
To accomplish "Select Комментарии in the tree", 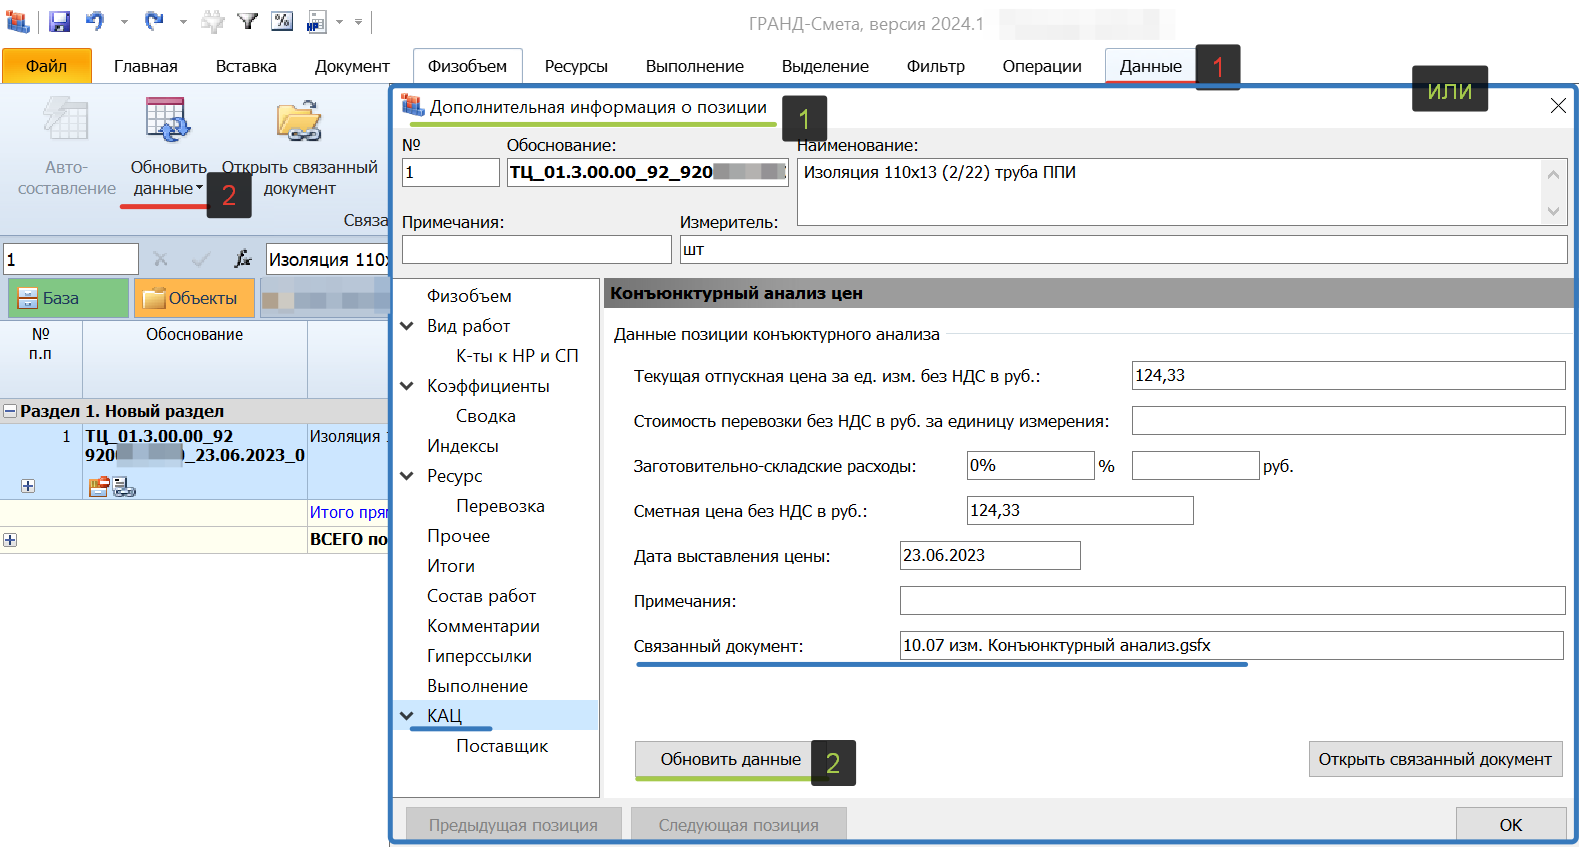I will [x=483, y=626].
